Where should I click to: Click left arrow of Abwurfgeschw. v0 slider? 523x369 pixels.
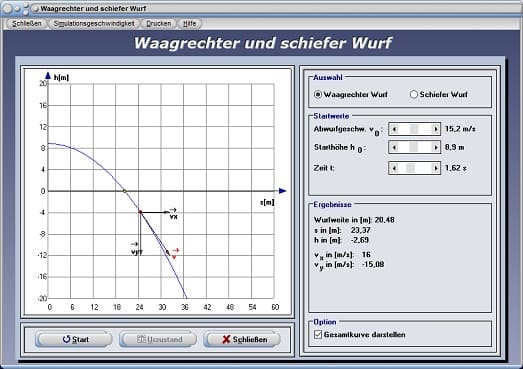394,129
